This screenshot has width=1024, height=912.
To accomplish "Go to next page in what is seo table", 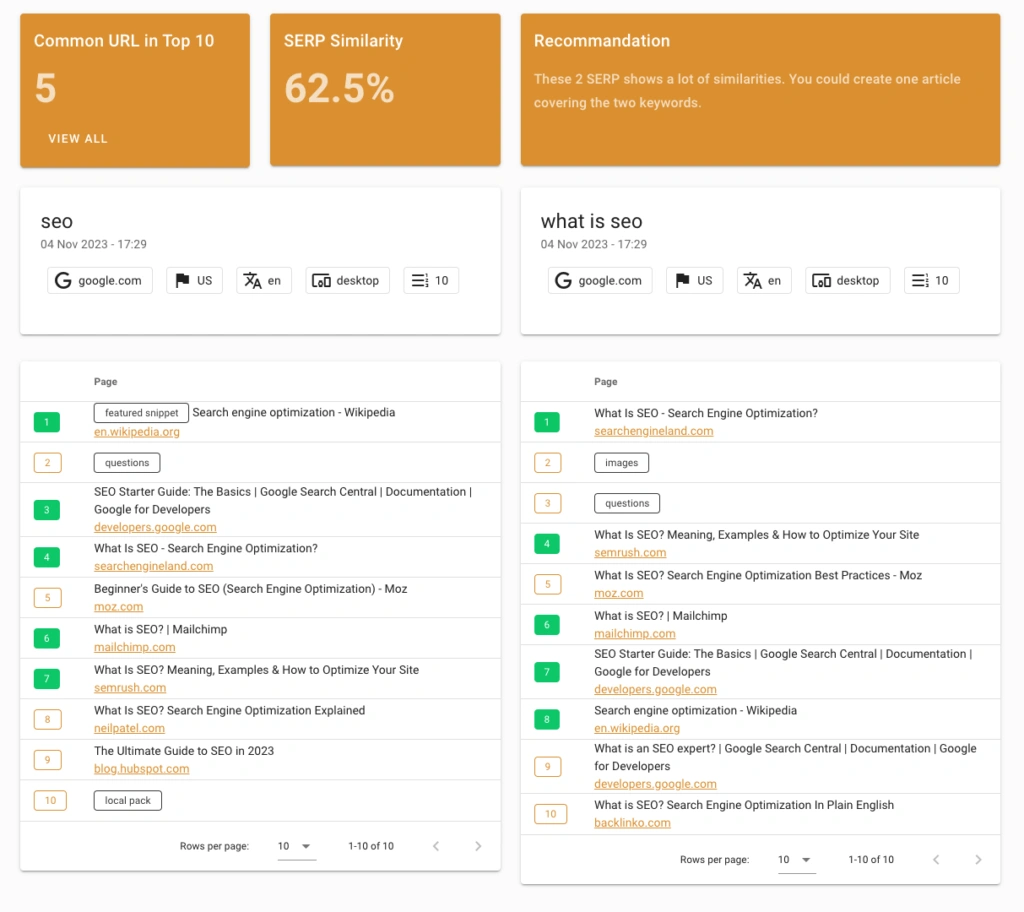I will pyautogui.click(x=978, y=860).
